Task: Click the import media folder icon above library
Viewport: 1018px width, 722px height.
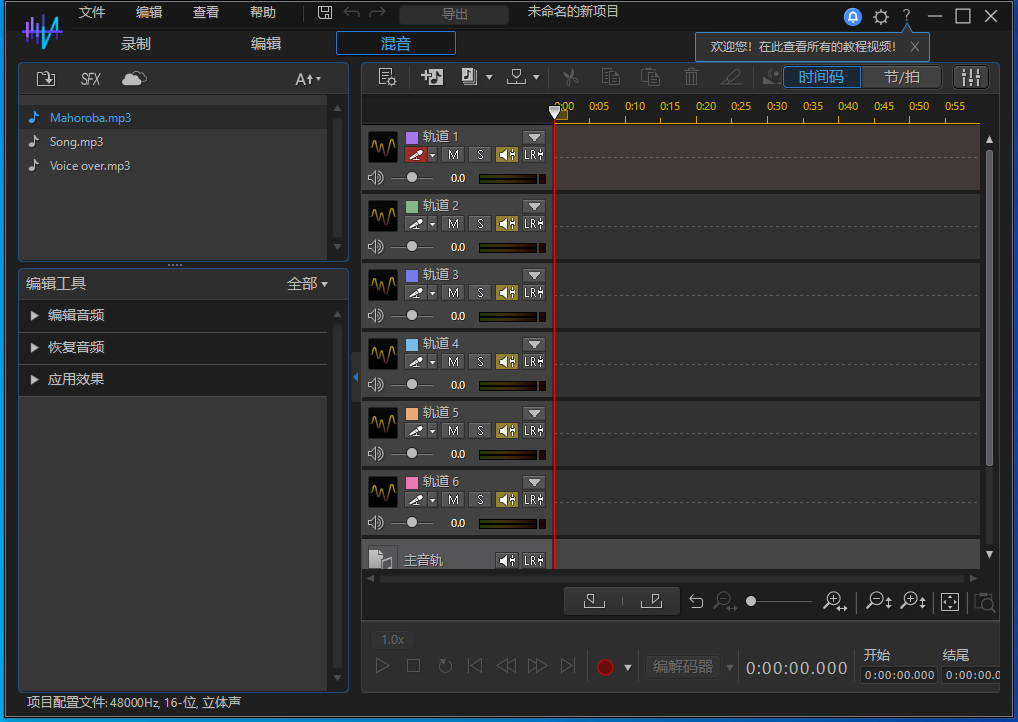Action: click(x=45, y=78)
